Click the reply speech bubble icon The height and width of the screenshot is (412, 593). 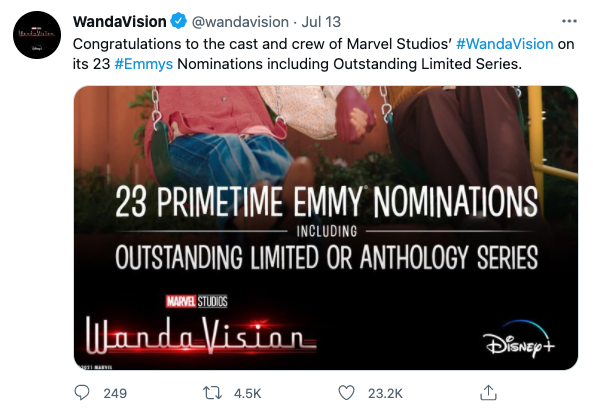pos(82,393)
